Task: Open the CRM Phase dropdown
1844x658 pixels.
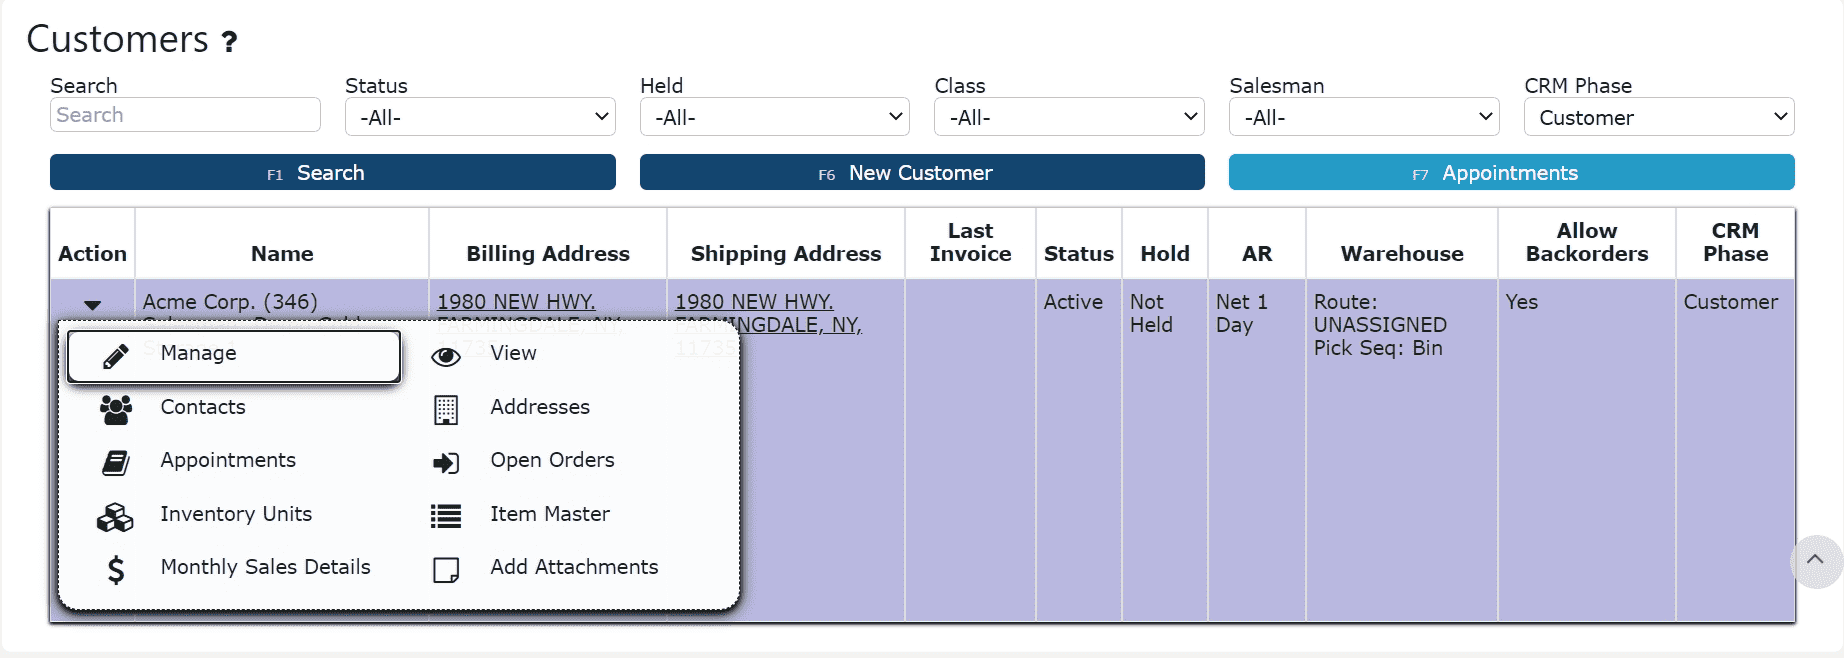Action: (x=1658, y=117)
